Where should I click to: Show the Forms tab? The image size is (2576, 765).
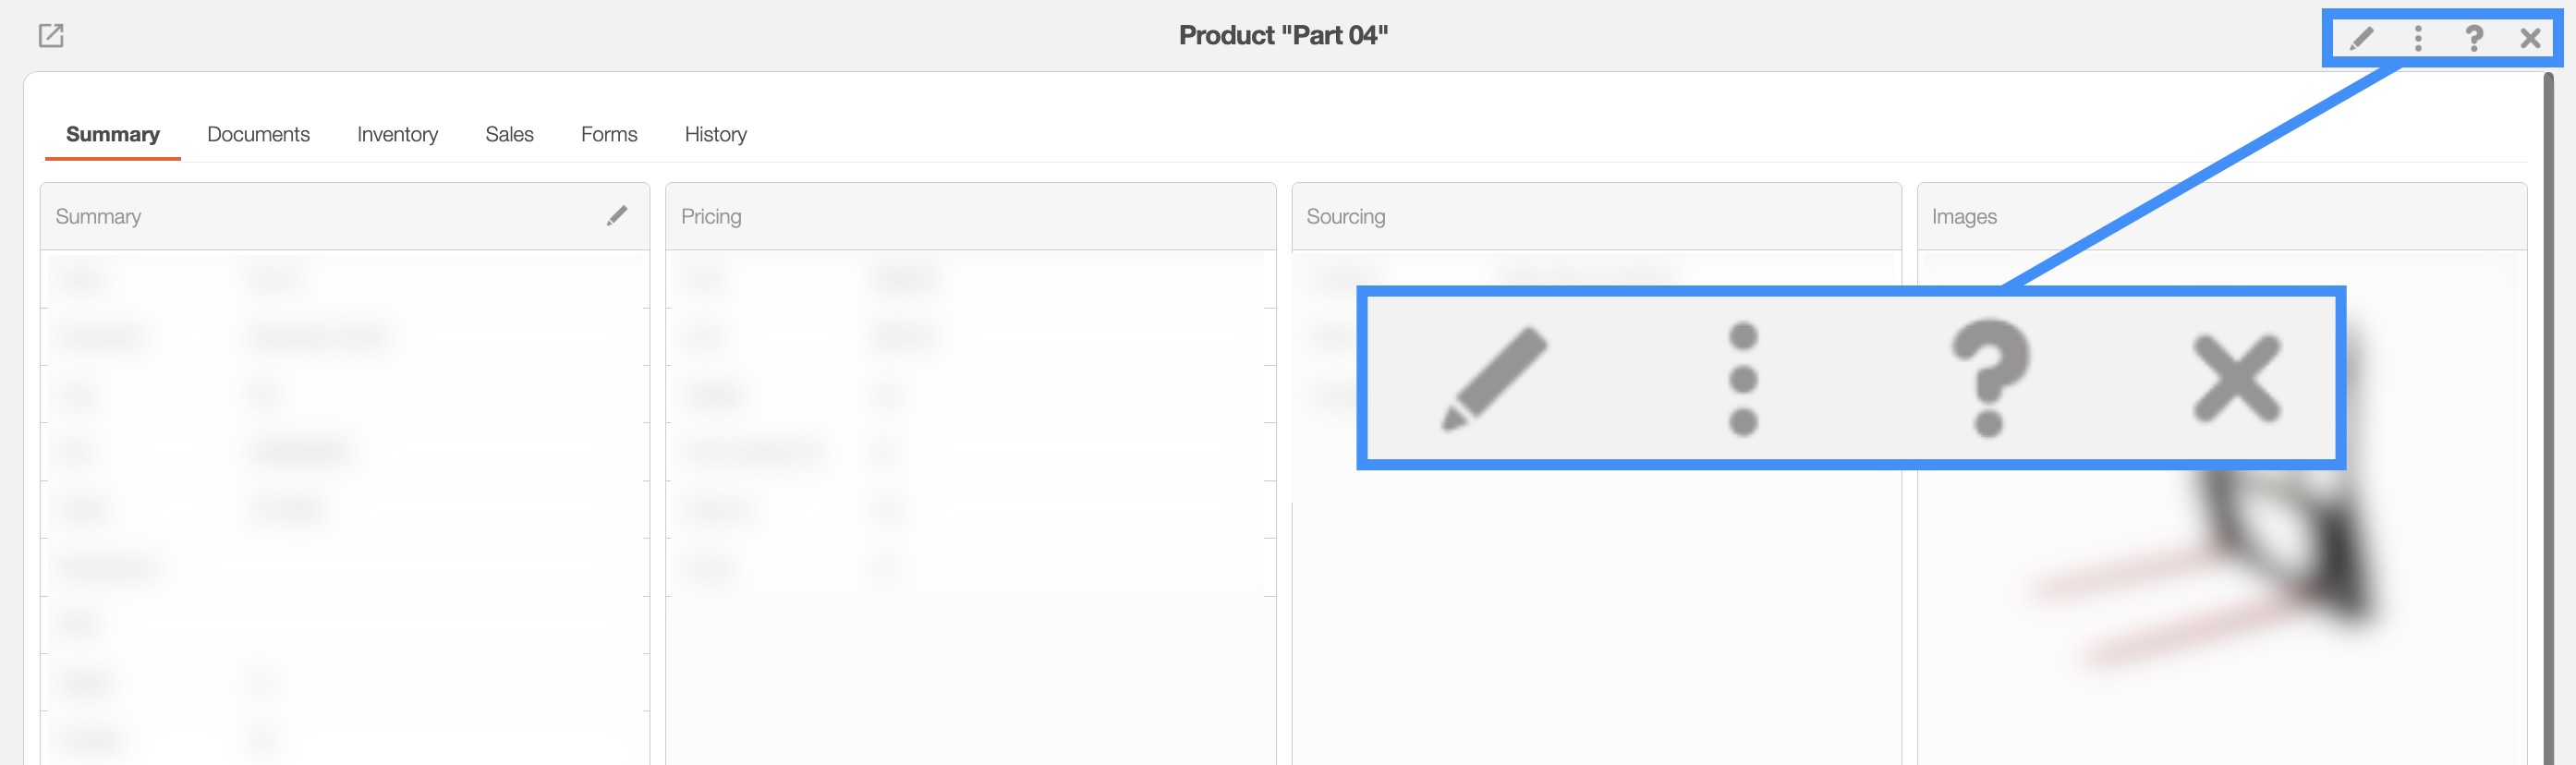coord(609,134)
